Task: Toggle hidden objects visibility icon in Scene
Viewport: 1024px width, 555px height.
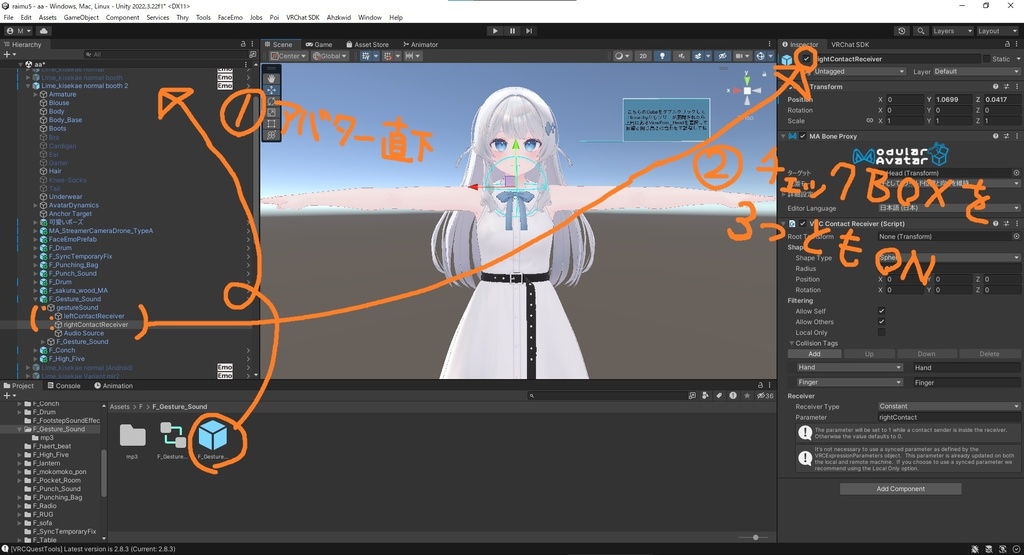Action: tap(722, 56)
